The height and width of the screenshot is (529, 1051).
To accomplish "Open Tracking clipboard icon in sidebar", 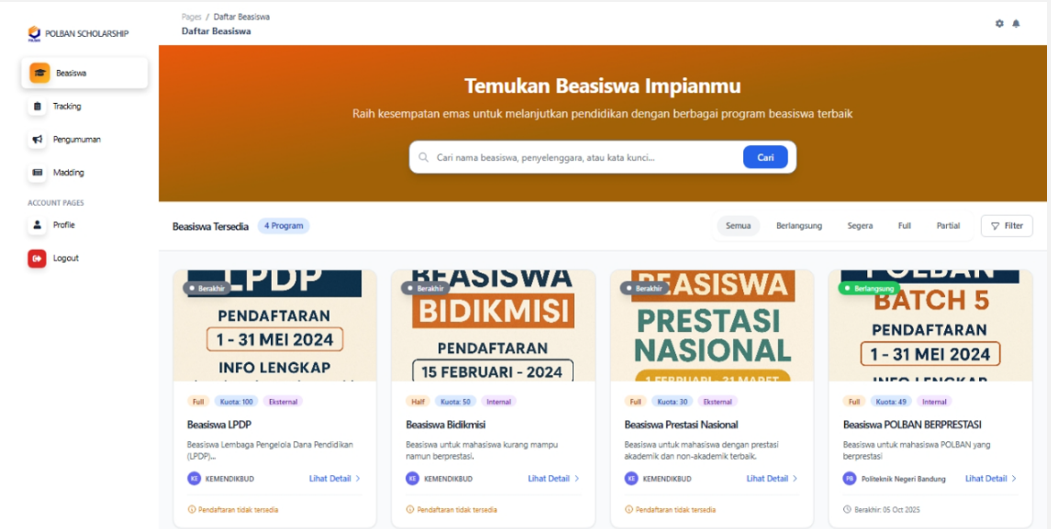I will 37,106.
